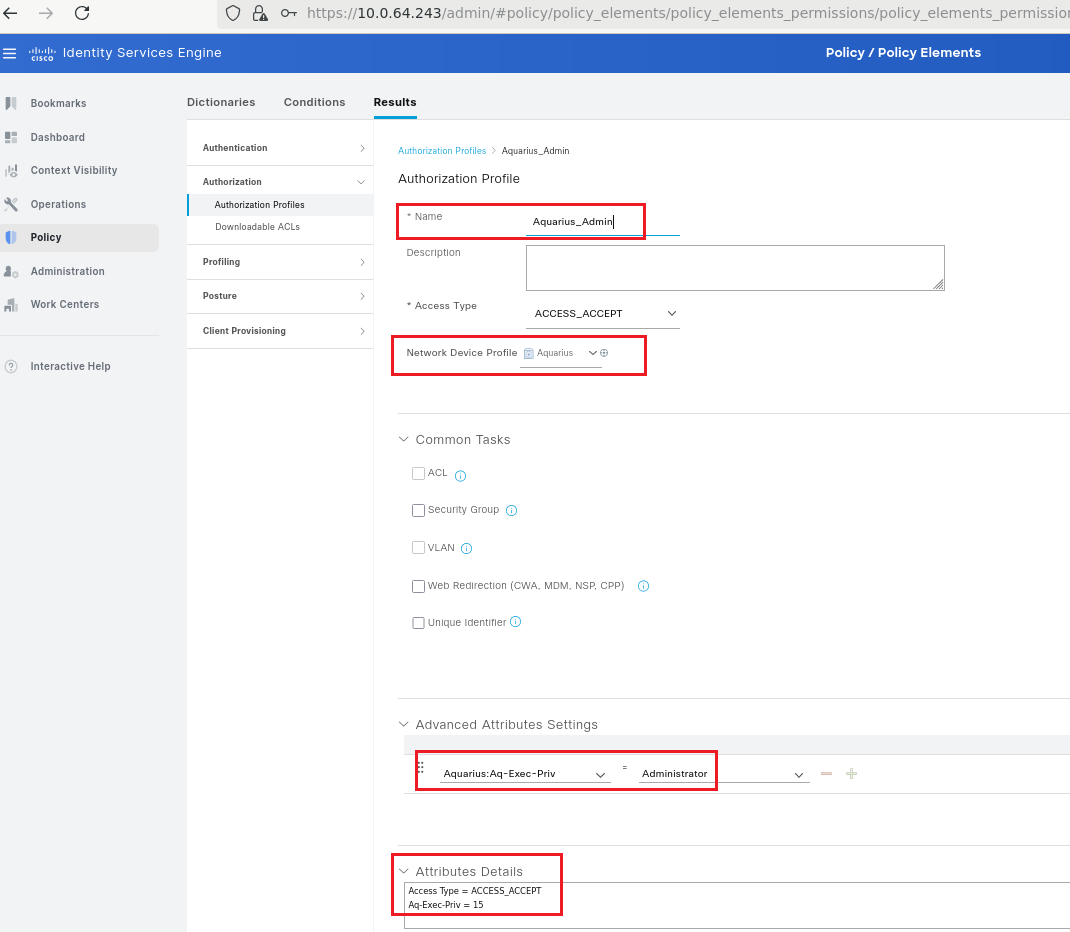Click the Dashboard sidebar icon
This screenshot has width=1070, height=932.
(x=11, y=137)
